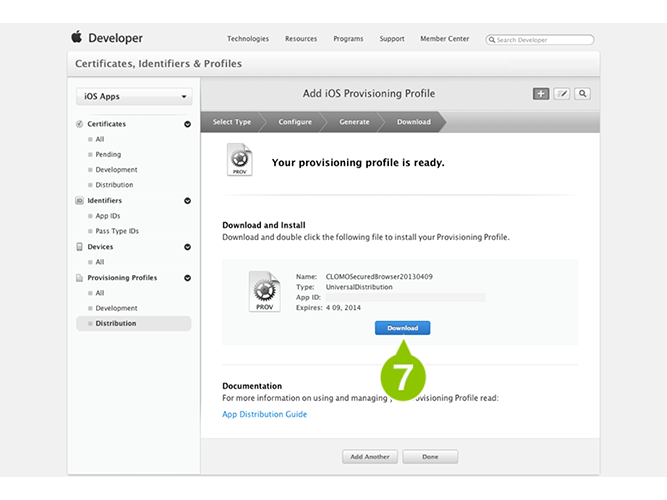Select App IDs under Identifiers
This screenshot has height=500, width=667.
click(108, 216)
